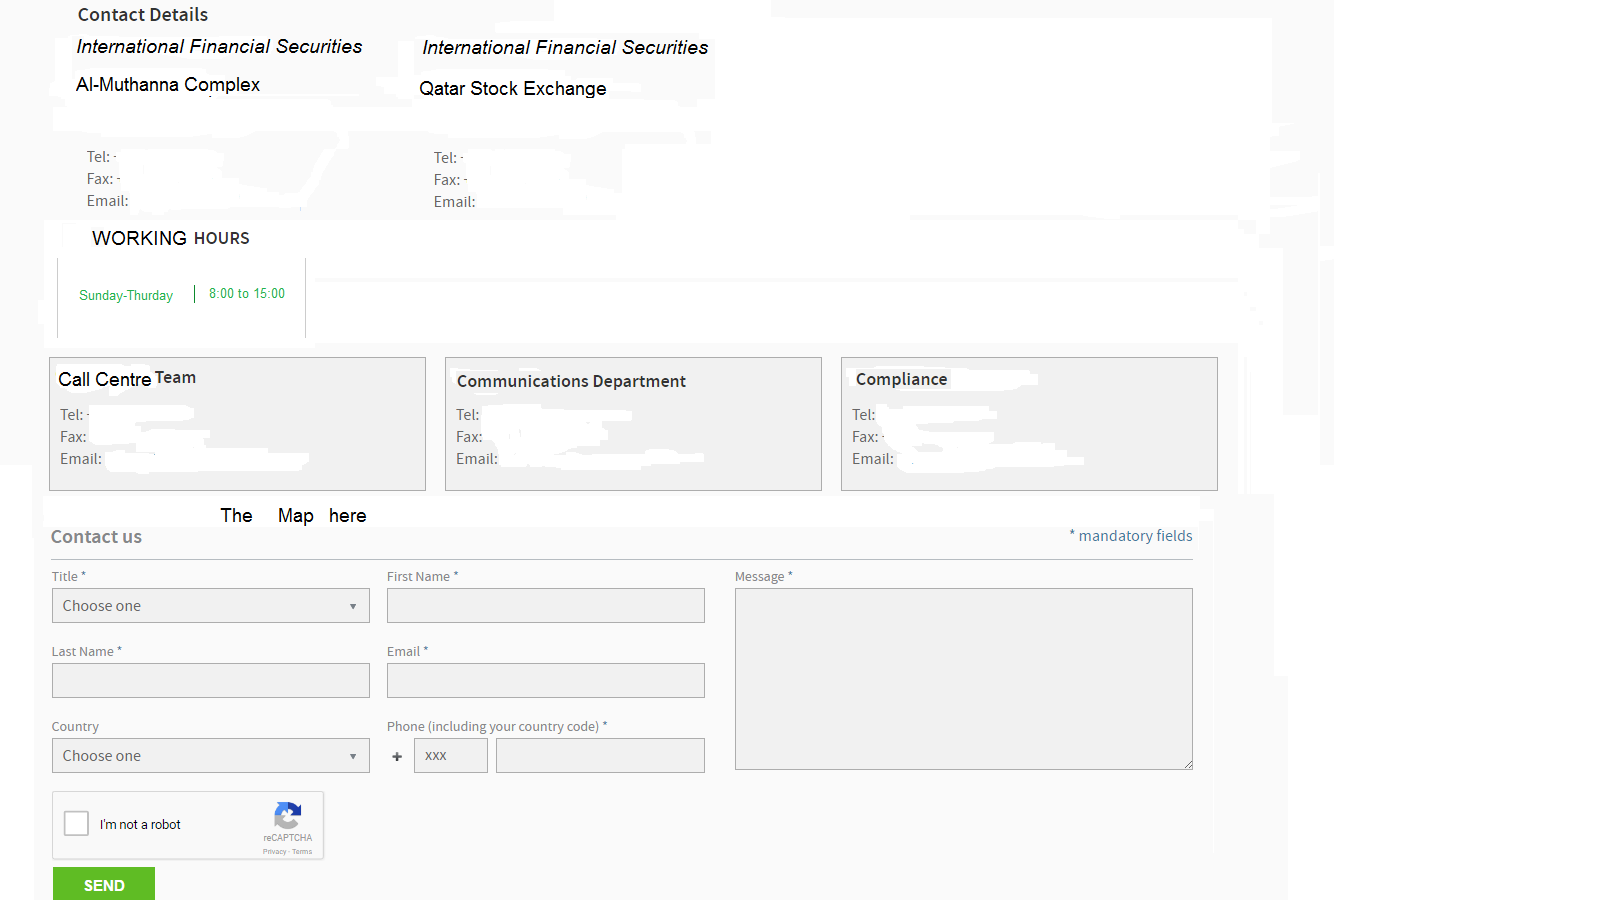The height and width of the screenshot is (900, 1600).
Task: Click Fax label in Communications Department box
Action: pyautogui.click(x=469, y=437)
